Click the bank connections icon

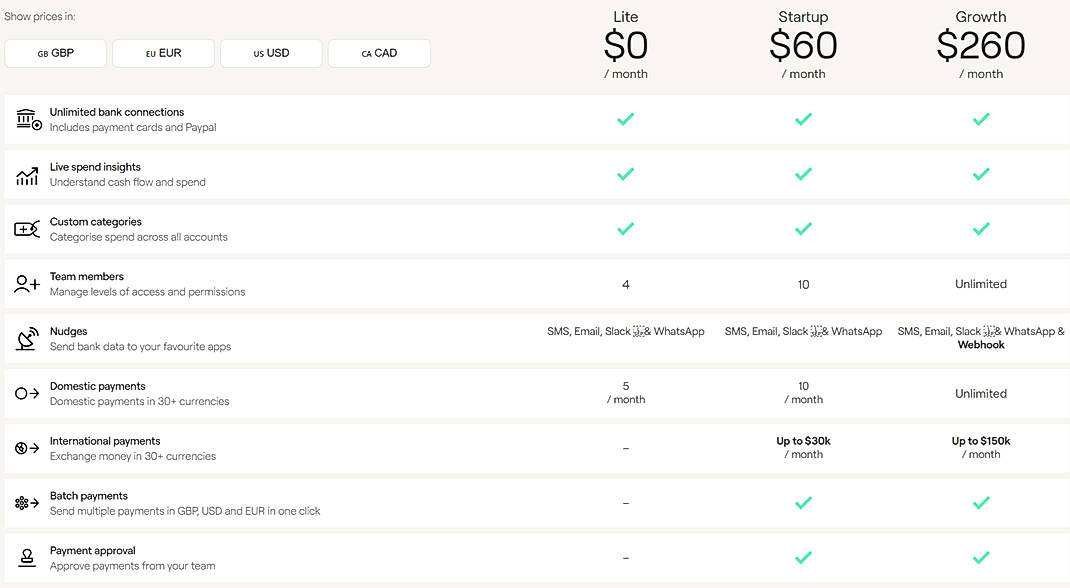28,119
